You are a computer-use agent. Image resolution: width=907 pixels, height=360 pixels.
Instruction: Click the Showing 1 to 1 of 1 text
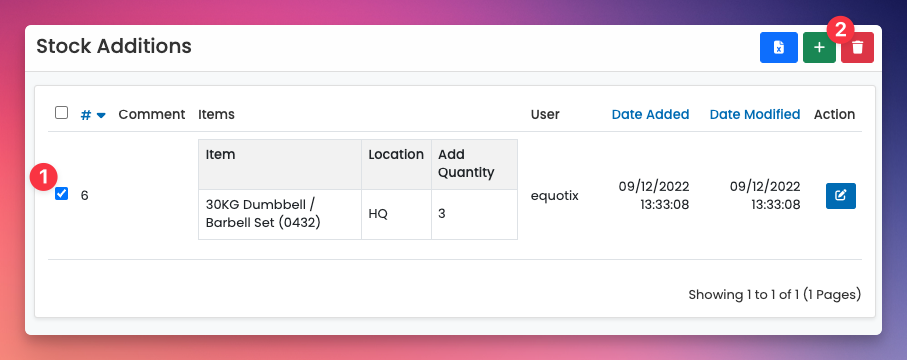pyautogui.click(x=775, y=295)
